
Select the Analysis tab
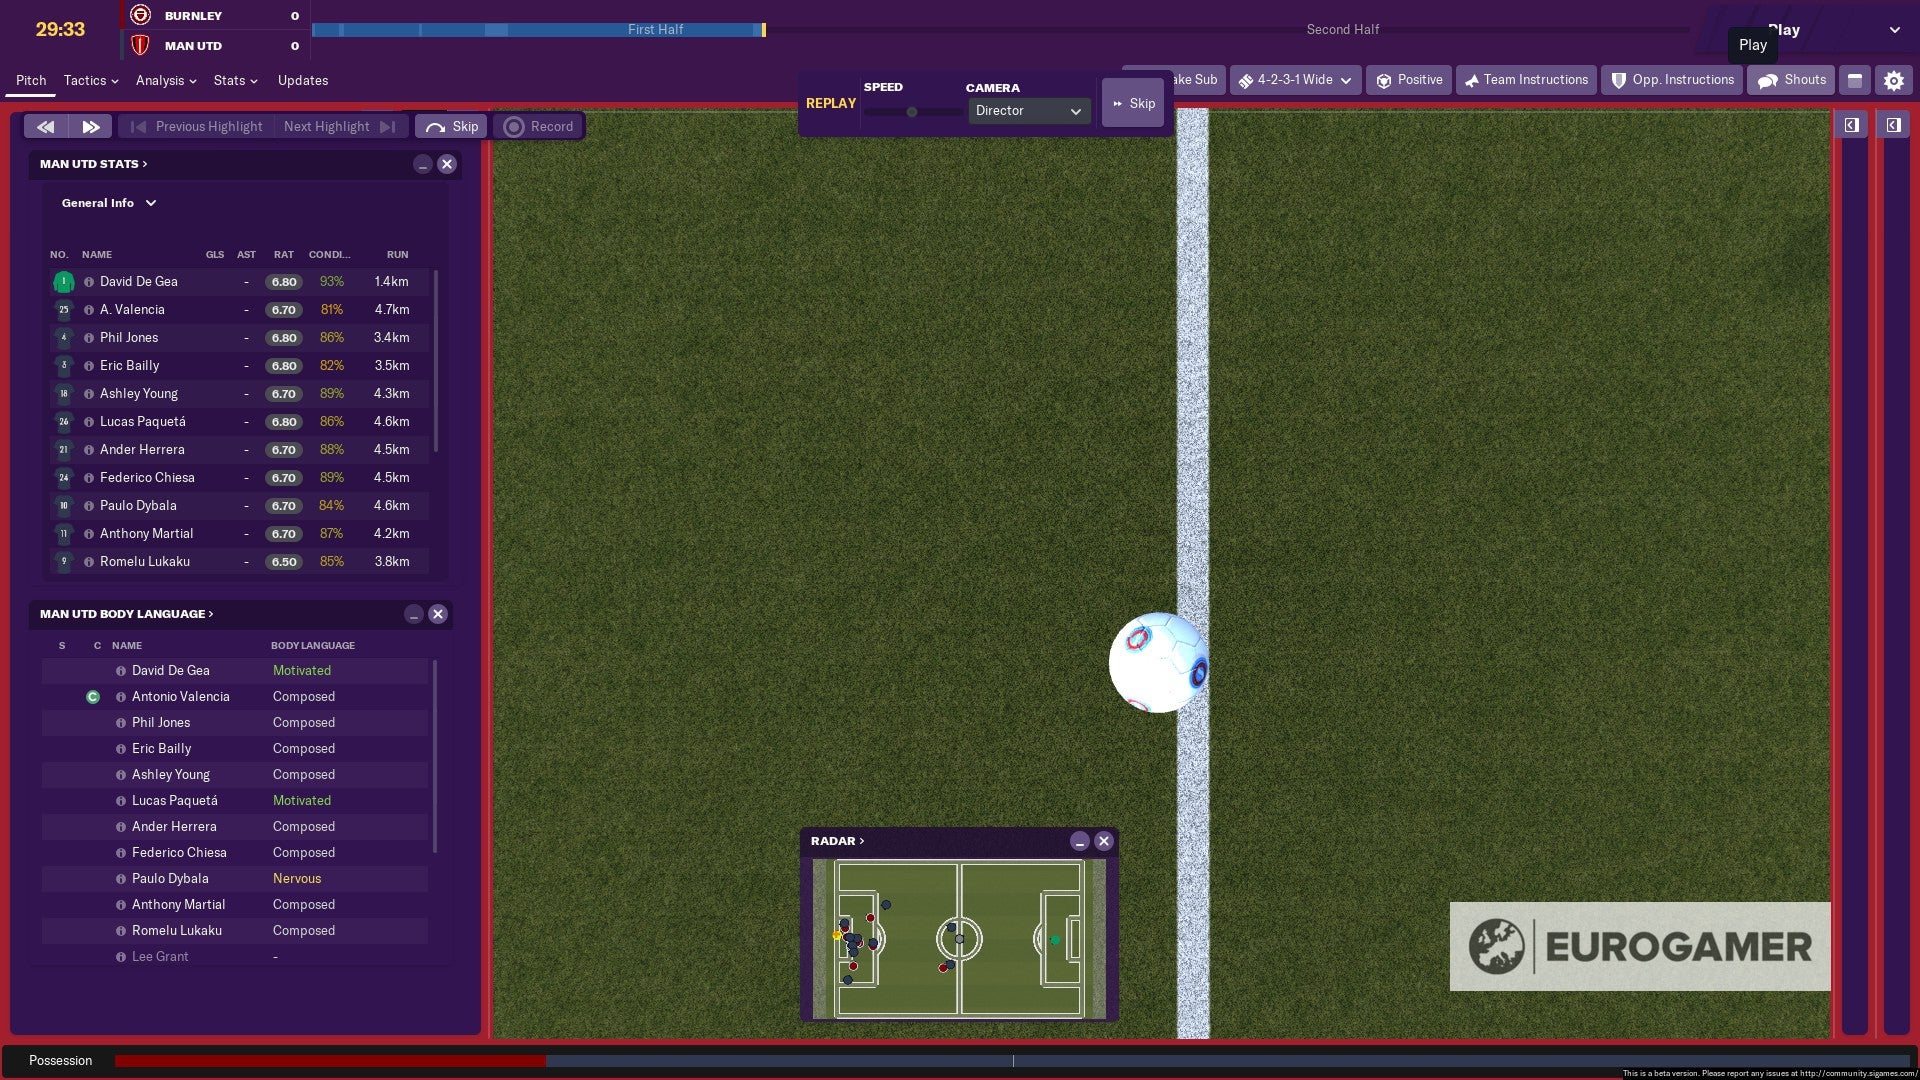point(161,80)
